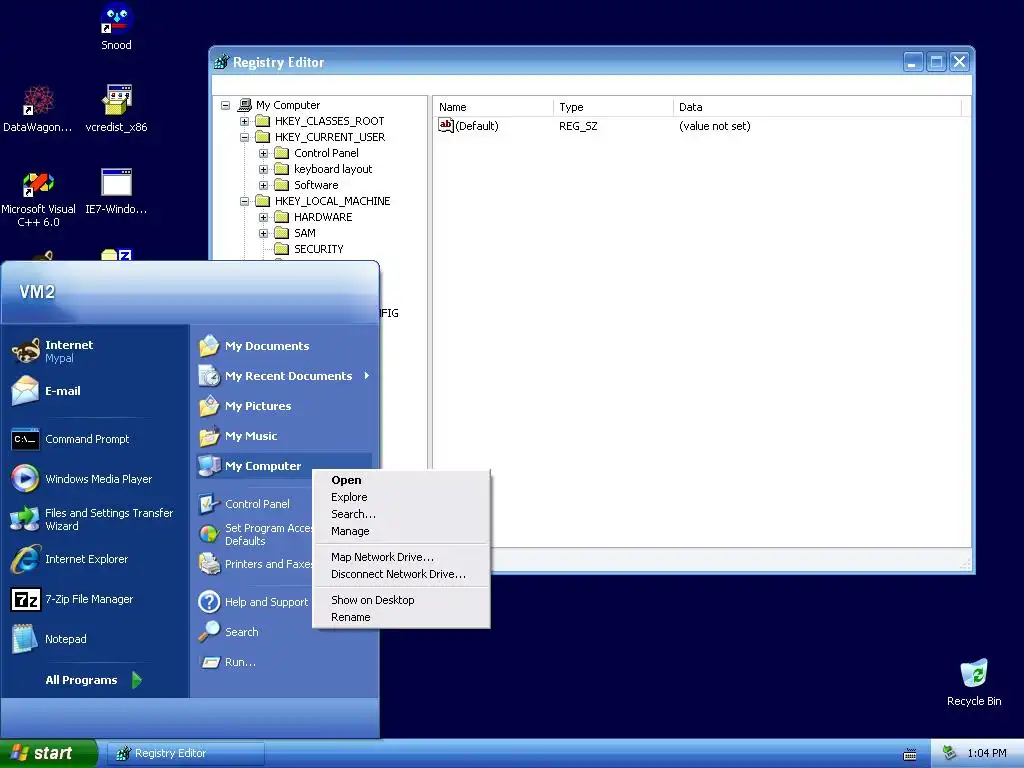Open Notepad icon in Start menu
This screenshot has width=1024, height=768.
pos(25,639)
